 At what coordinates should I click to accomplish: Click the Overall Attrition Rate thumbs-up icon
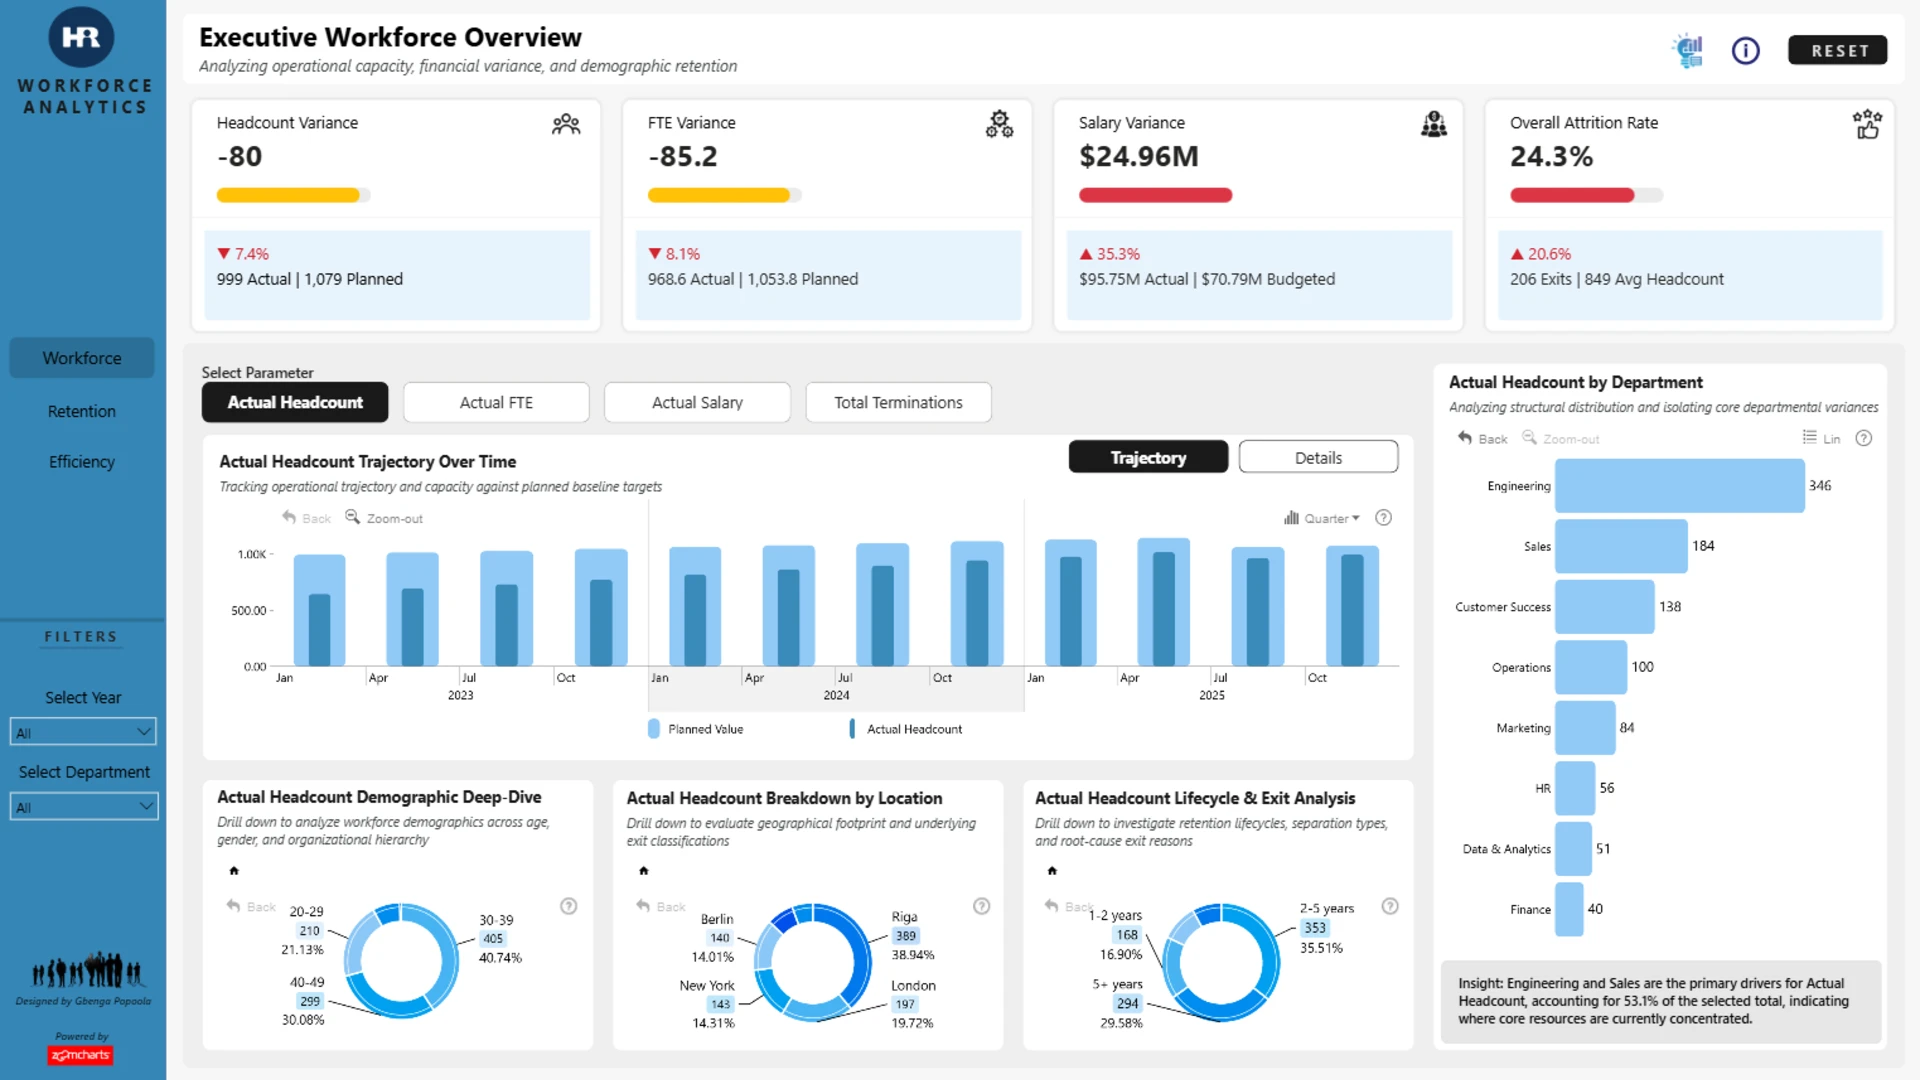tap(1866, 124)
